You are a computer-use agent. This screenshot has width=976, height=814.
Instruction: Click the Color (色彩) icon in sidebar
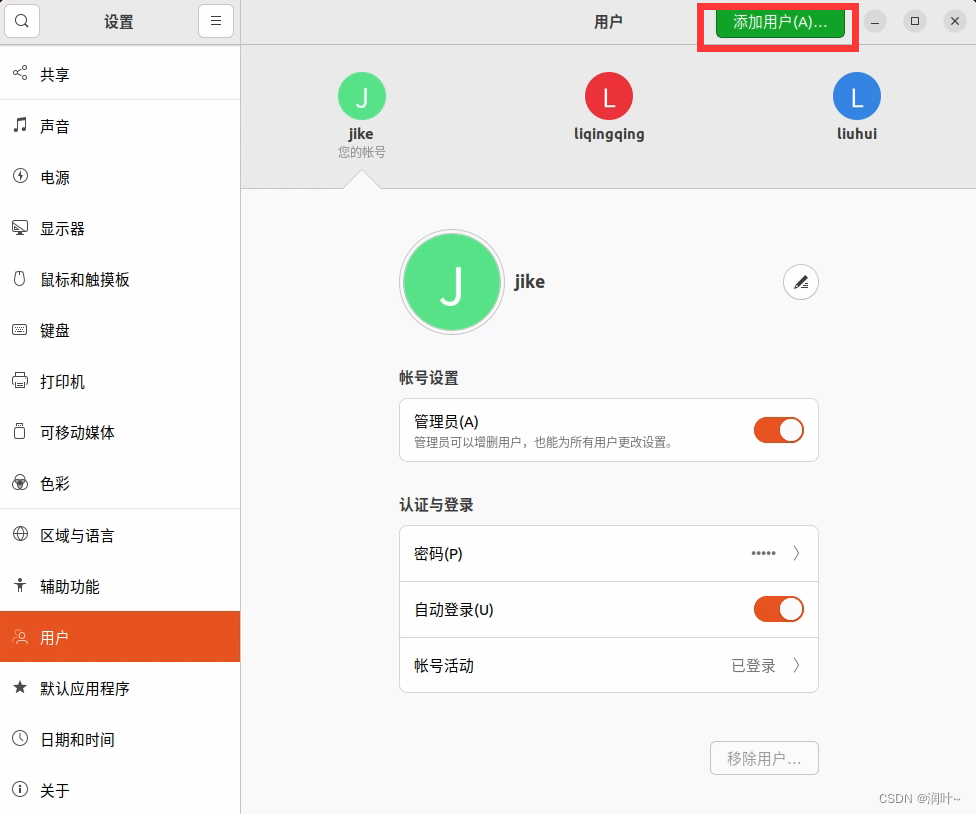[x=20, y=483]
